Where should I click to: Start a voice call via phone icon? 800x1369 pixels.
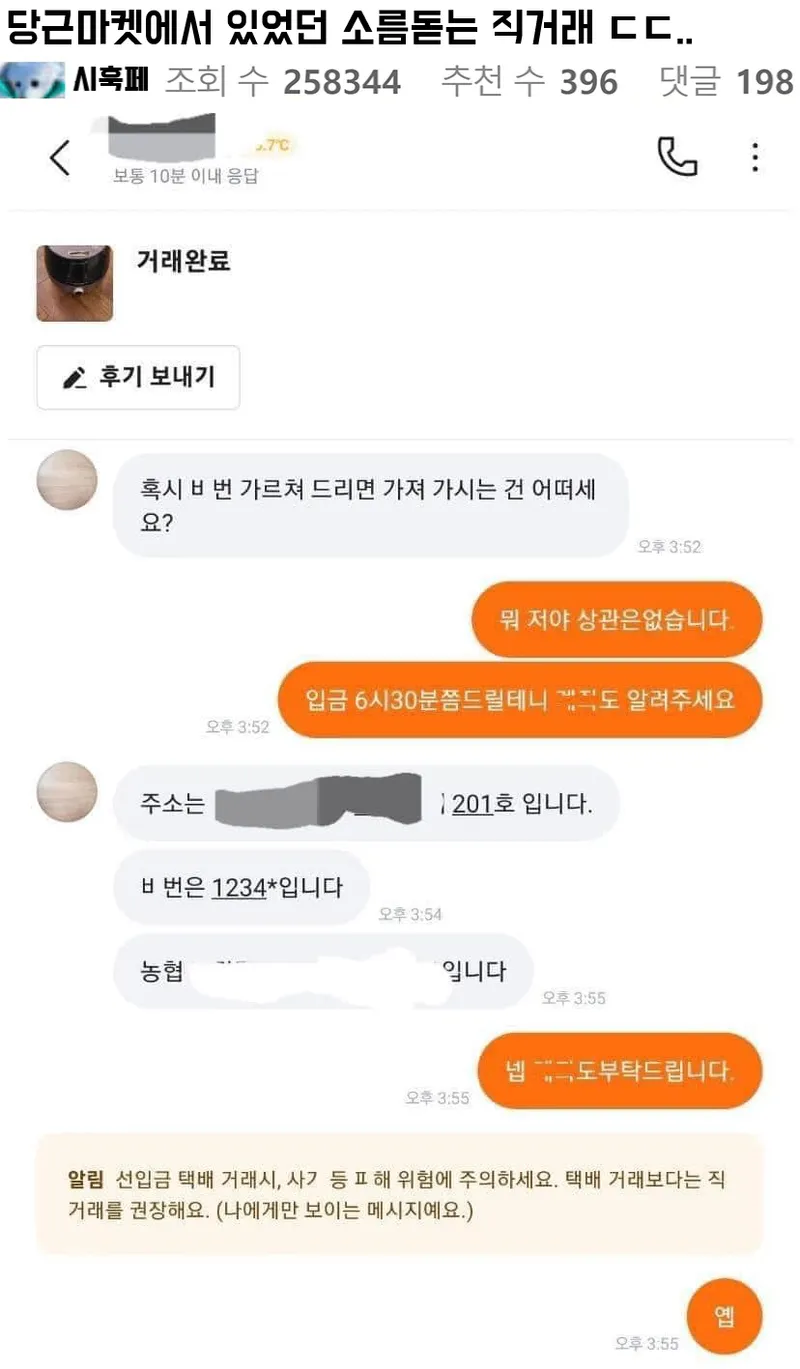click(x=677, y=157)
